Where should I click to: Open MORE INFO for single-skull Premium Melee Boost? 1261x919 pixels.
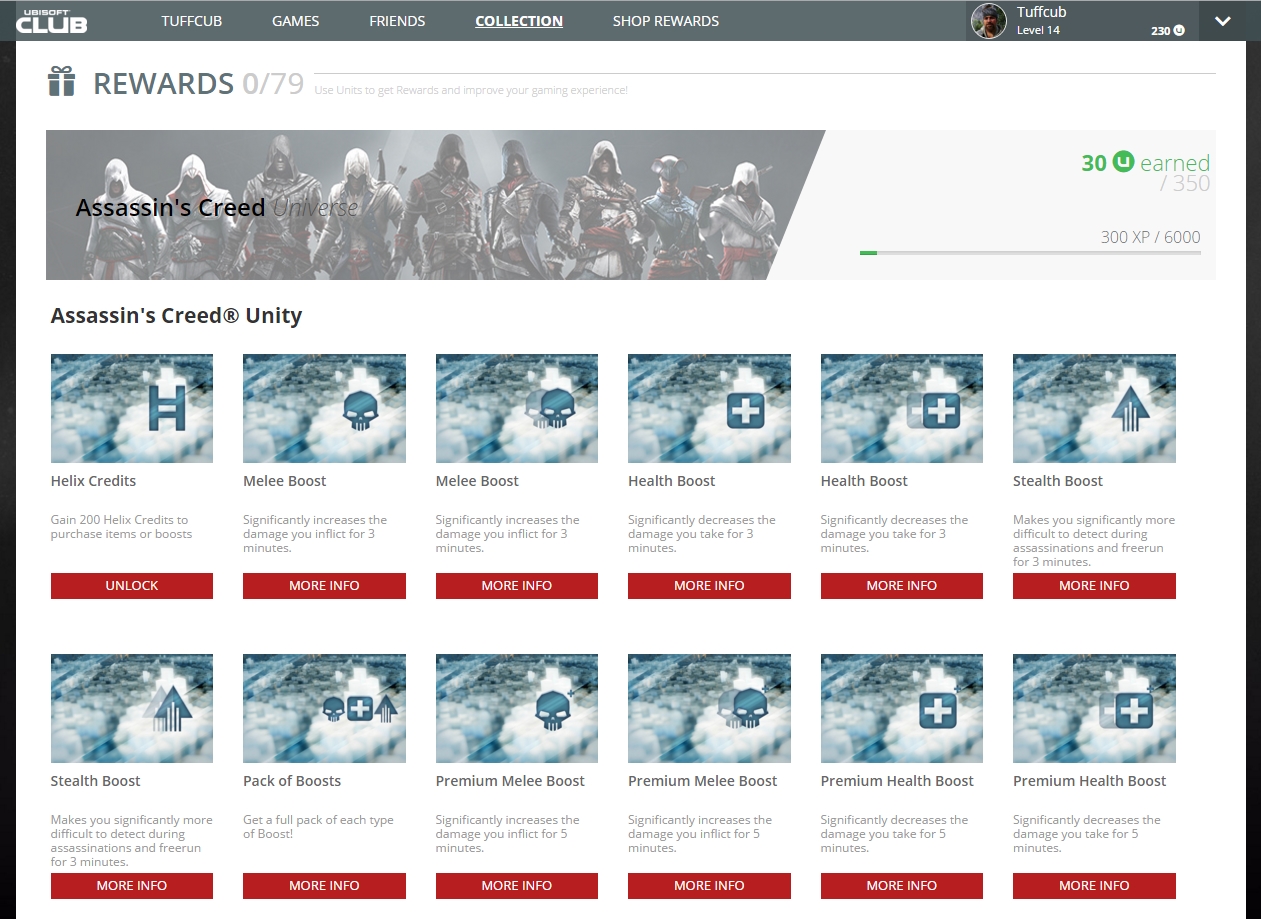pyautogui.click(x=517, y=886)
